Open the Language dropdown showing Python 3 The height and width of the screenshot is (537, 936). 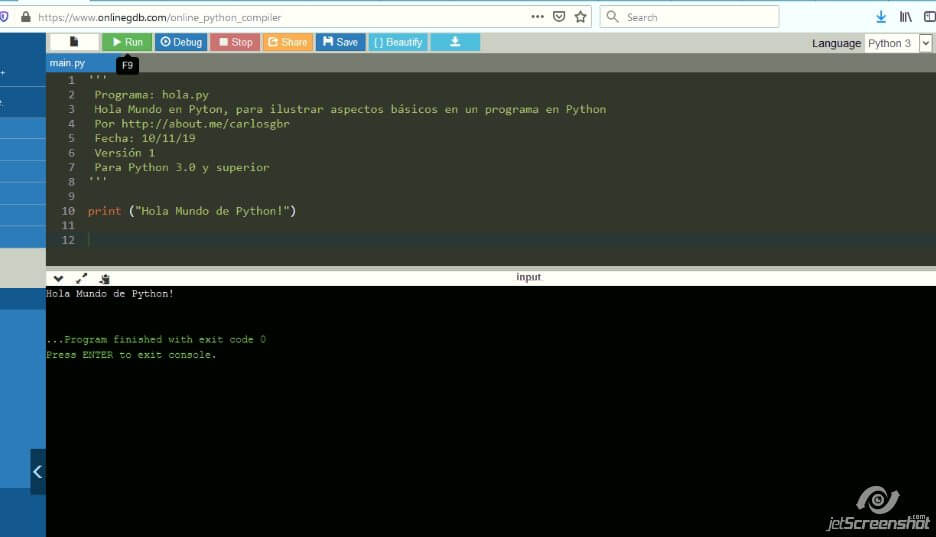click(898, 43)
